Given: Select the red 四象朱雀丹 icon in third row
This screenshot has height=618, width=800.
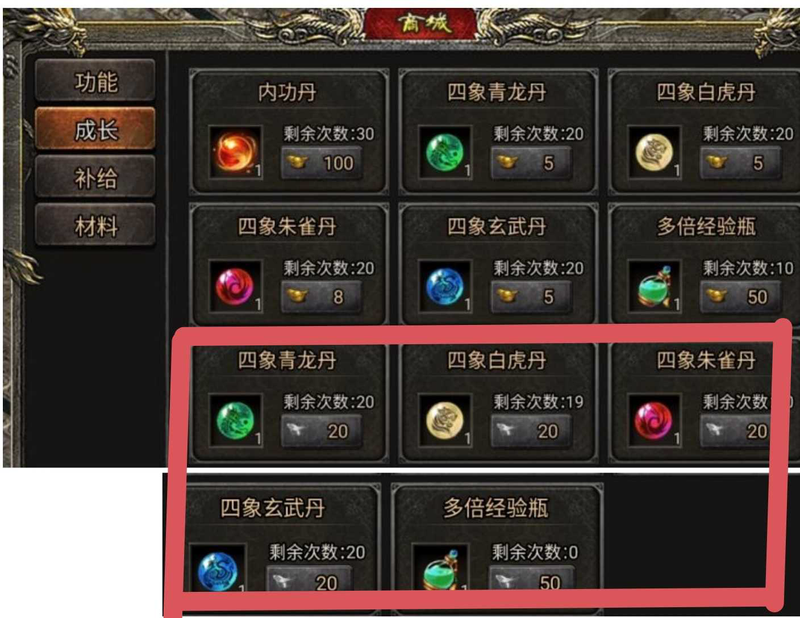Looking at the screenshot, I should 654,420.
